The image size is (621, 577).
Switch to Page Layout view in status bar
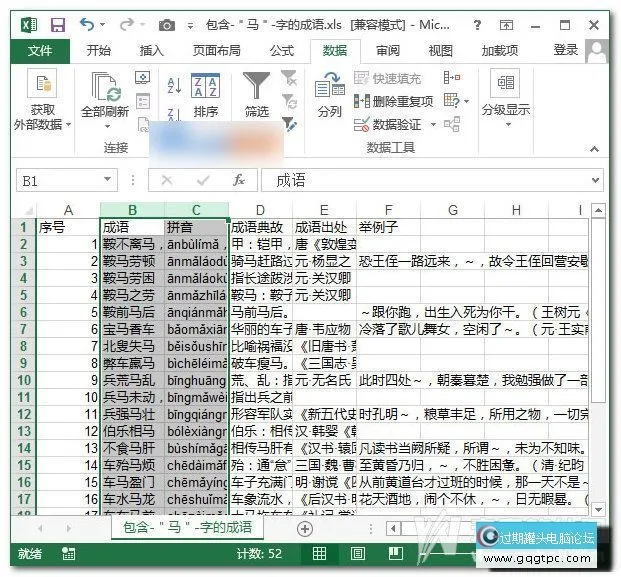point(349,553)
